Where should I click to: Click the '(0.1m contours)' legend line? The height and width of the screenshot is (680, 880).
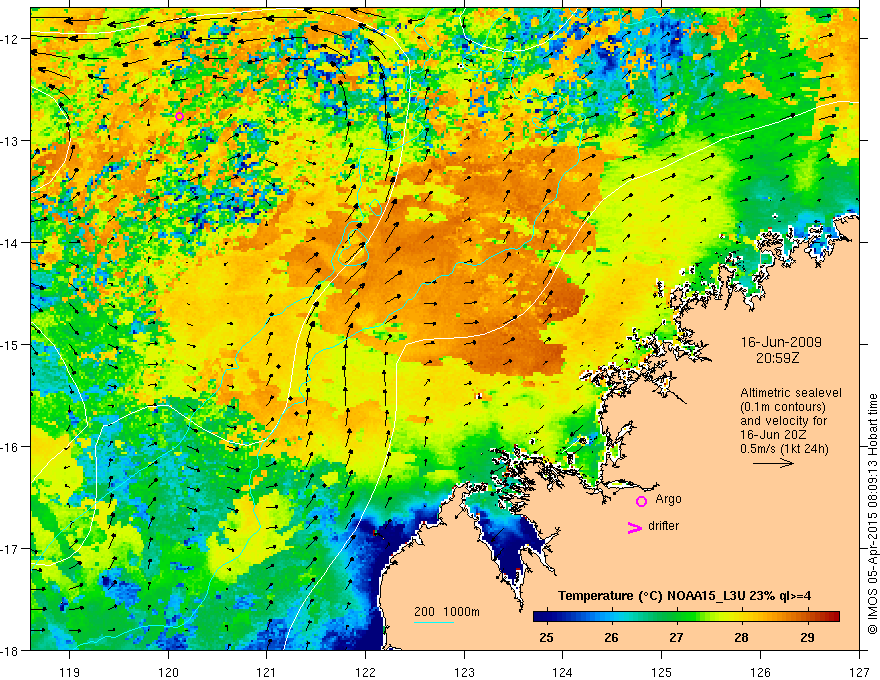[x=783, y=407]
